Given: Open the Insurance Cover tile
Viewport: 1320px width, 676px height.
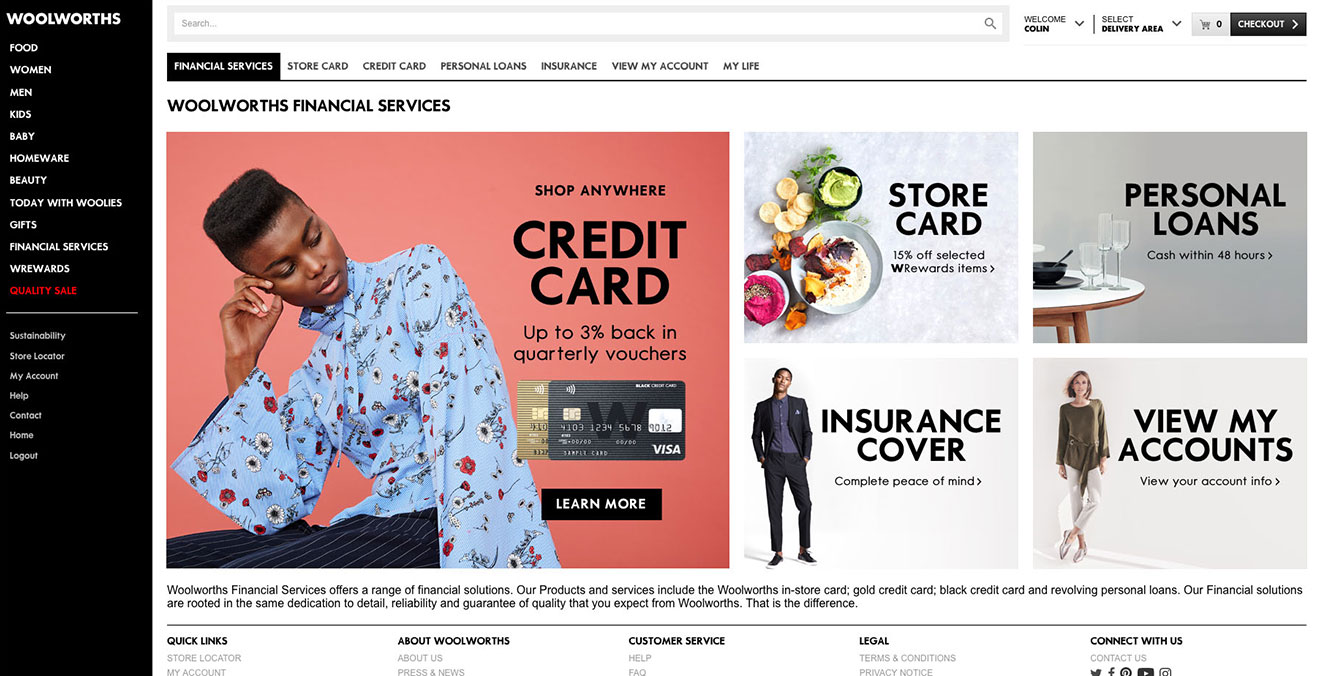Looking at the screenshot, I should [x=881, y=463].
